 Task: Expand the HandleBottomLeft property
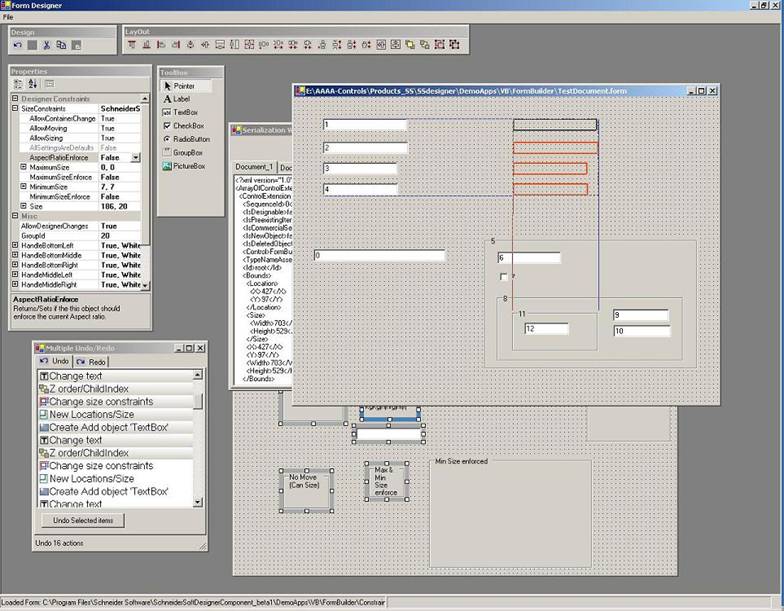pos(15,246)
